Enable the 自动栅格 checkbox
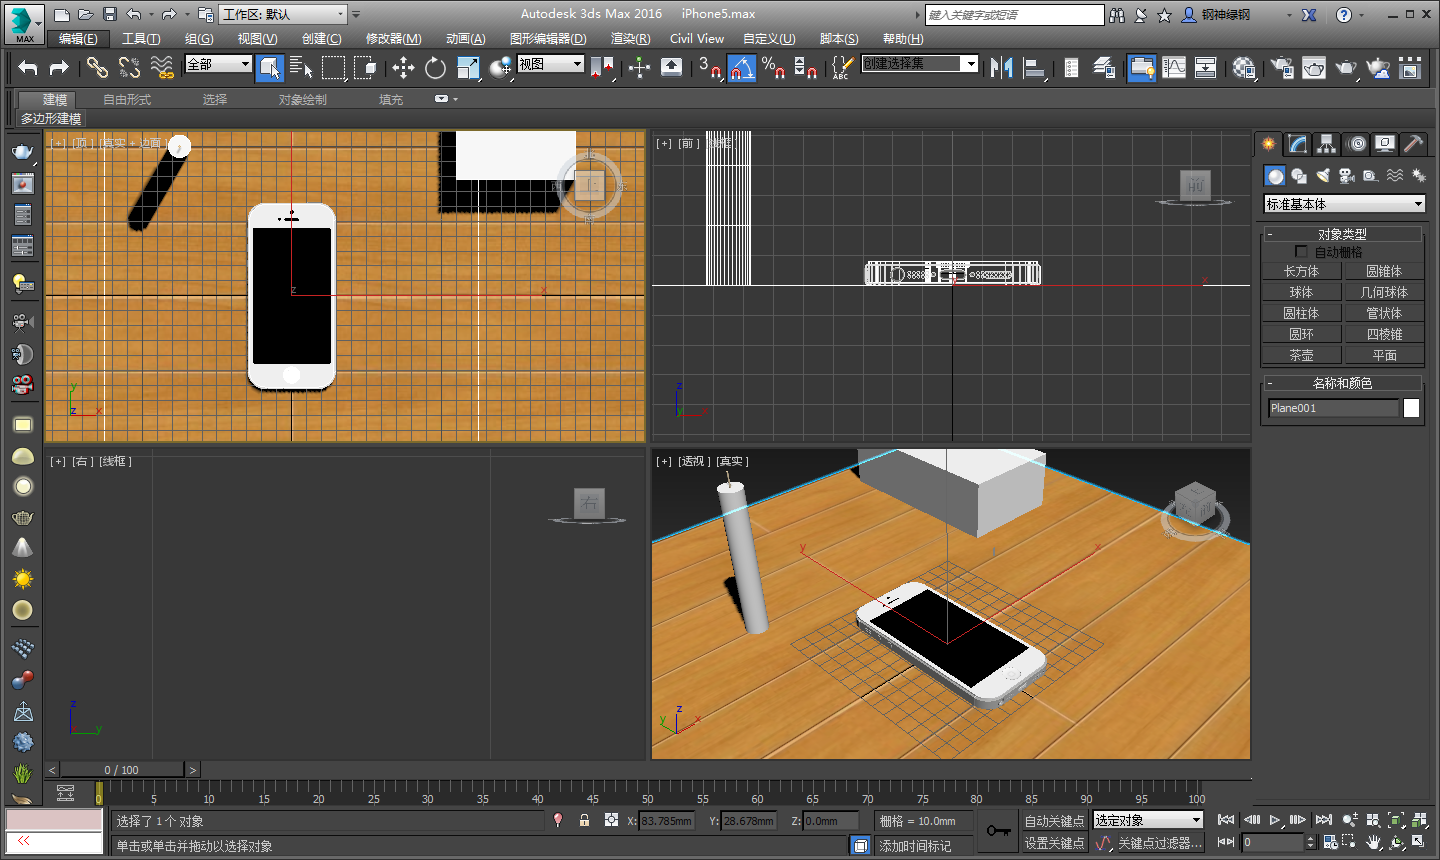 (x=1301, y=252)
